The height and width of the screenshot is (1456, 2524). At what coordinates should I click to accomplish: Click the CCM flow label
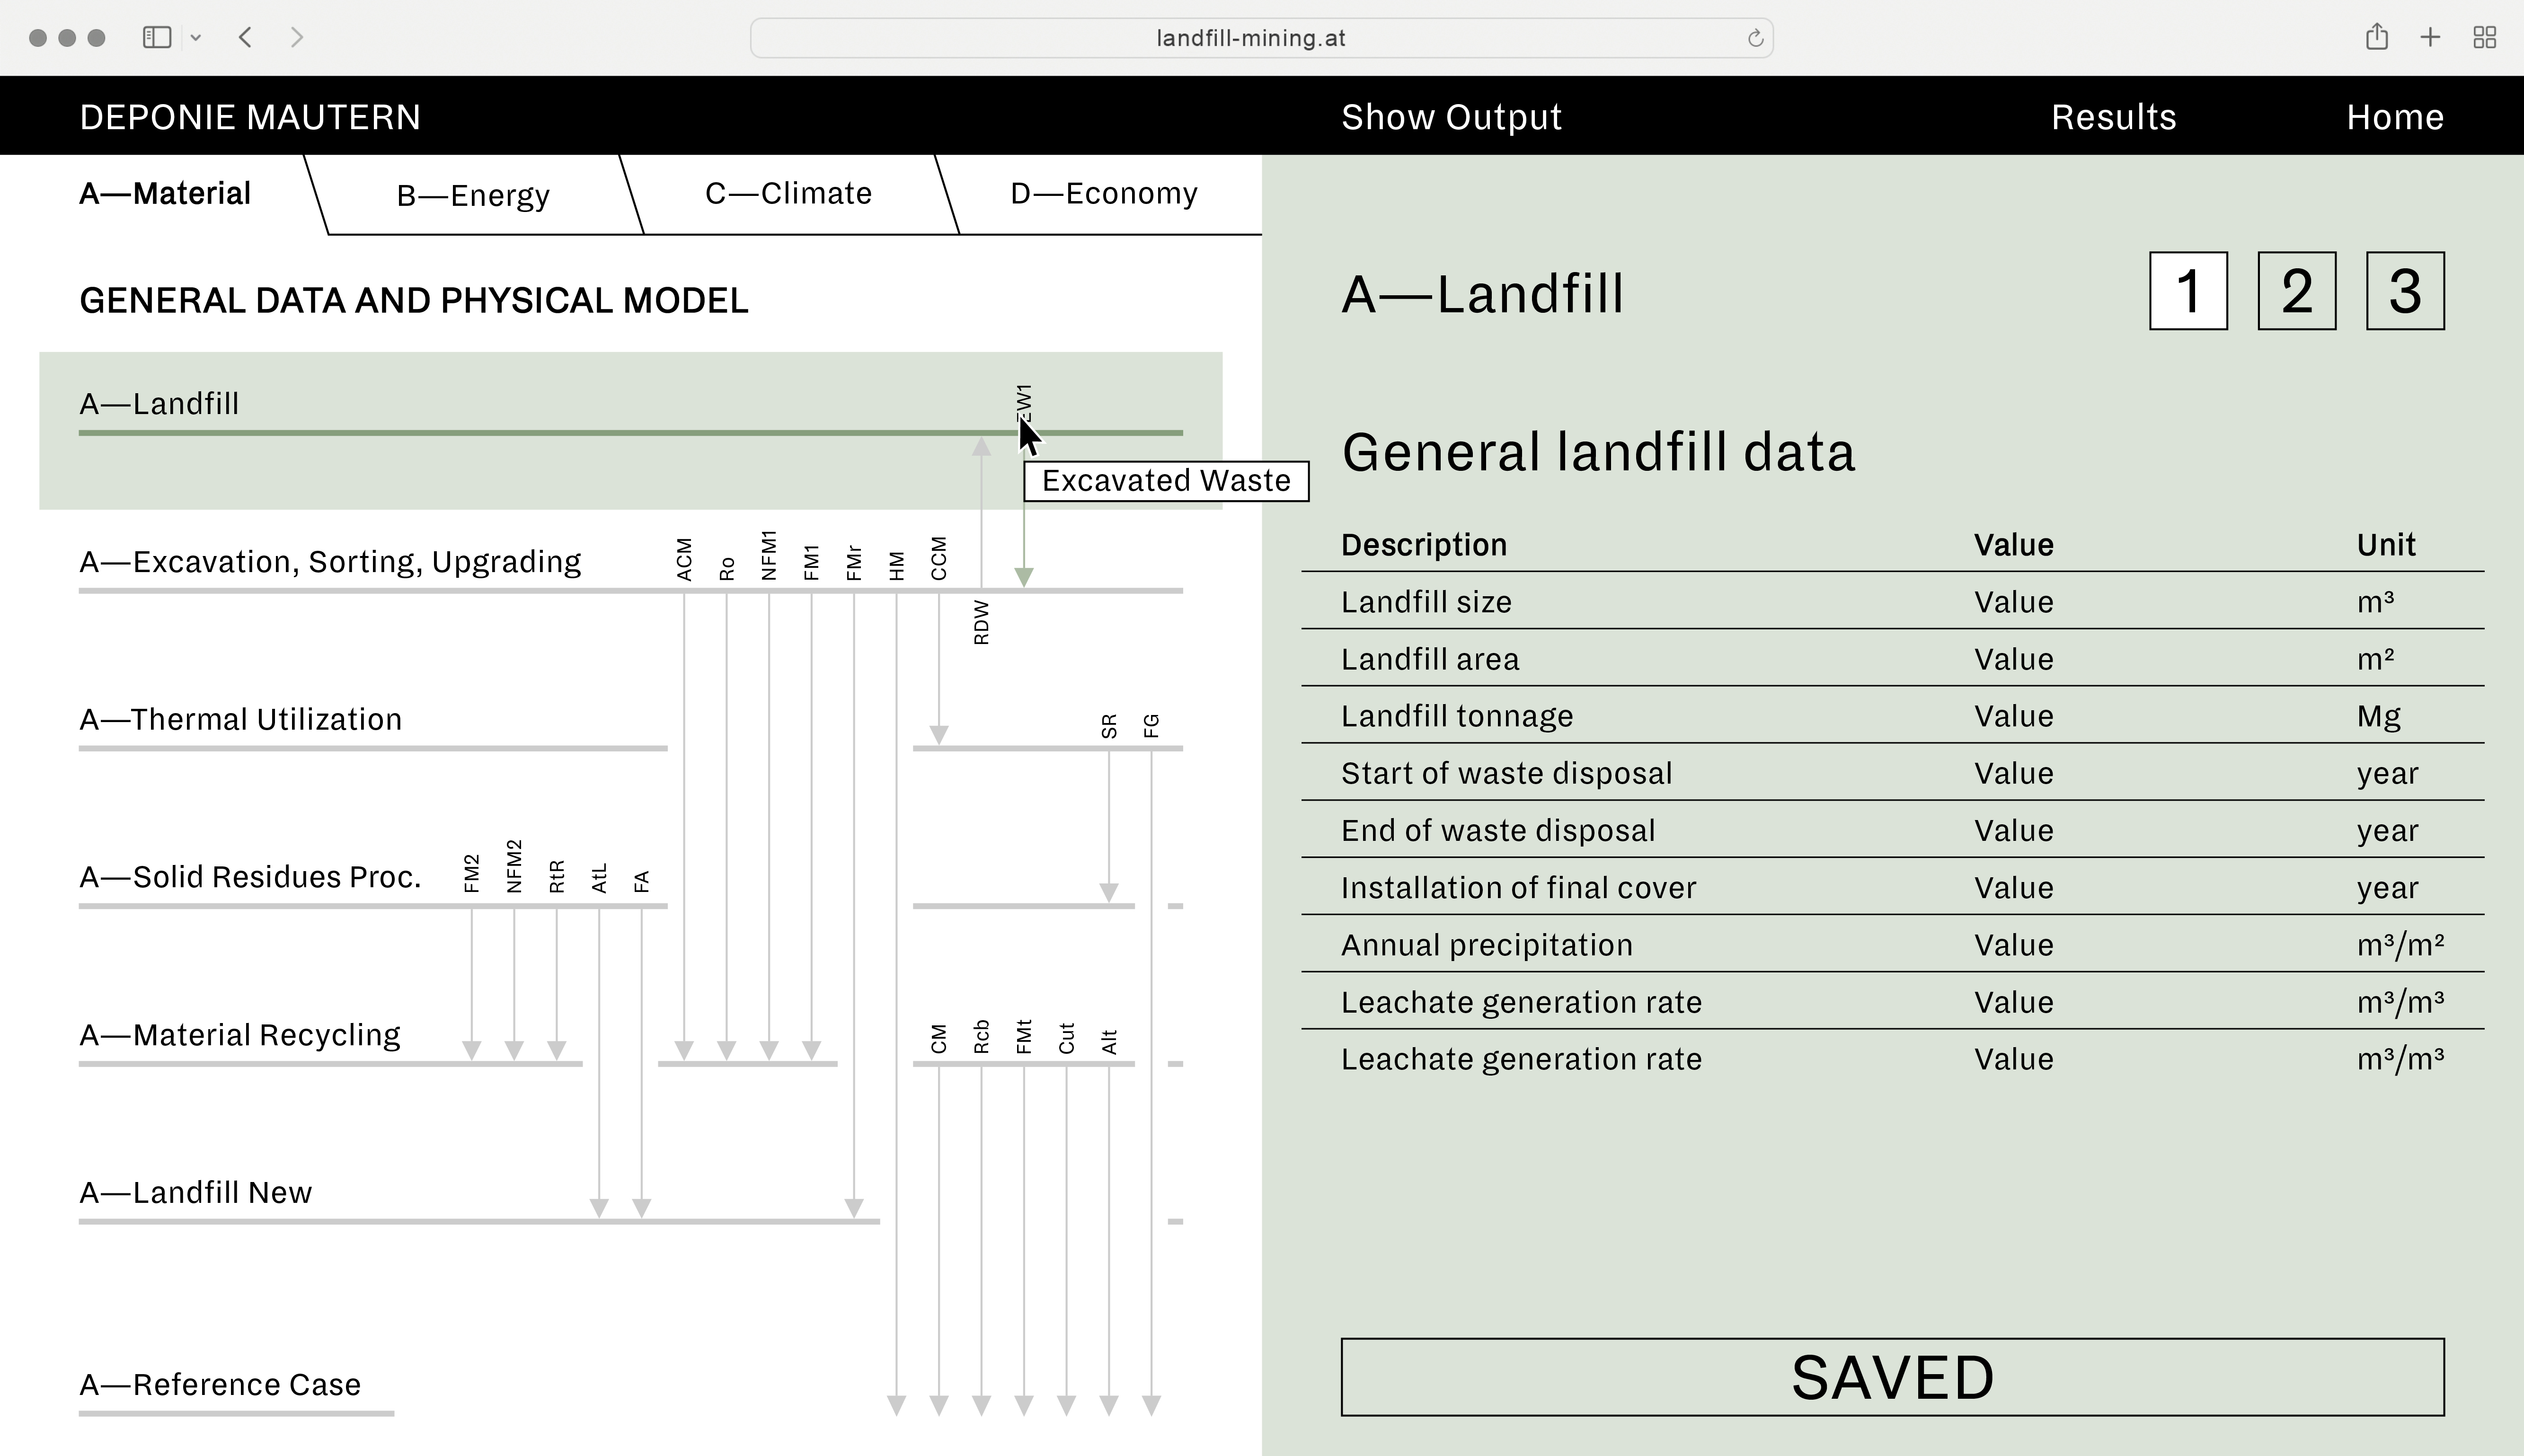[939, 558]
